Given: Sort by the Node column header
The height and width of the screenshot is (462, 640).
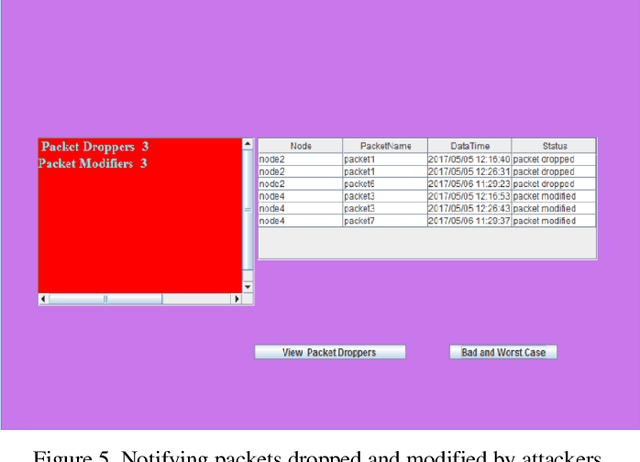Looking at the screenshot, I should 300,146.
